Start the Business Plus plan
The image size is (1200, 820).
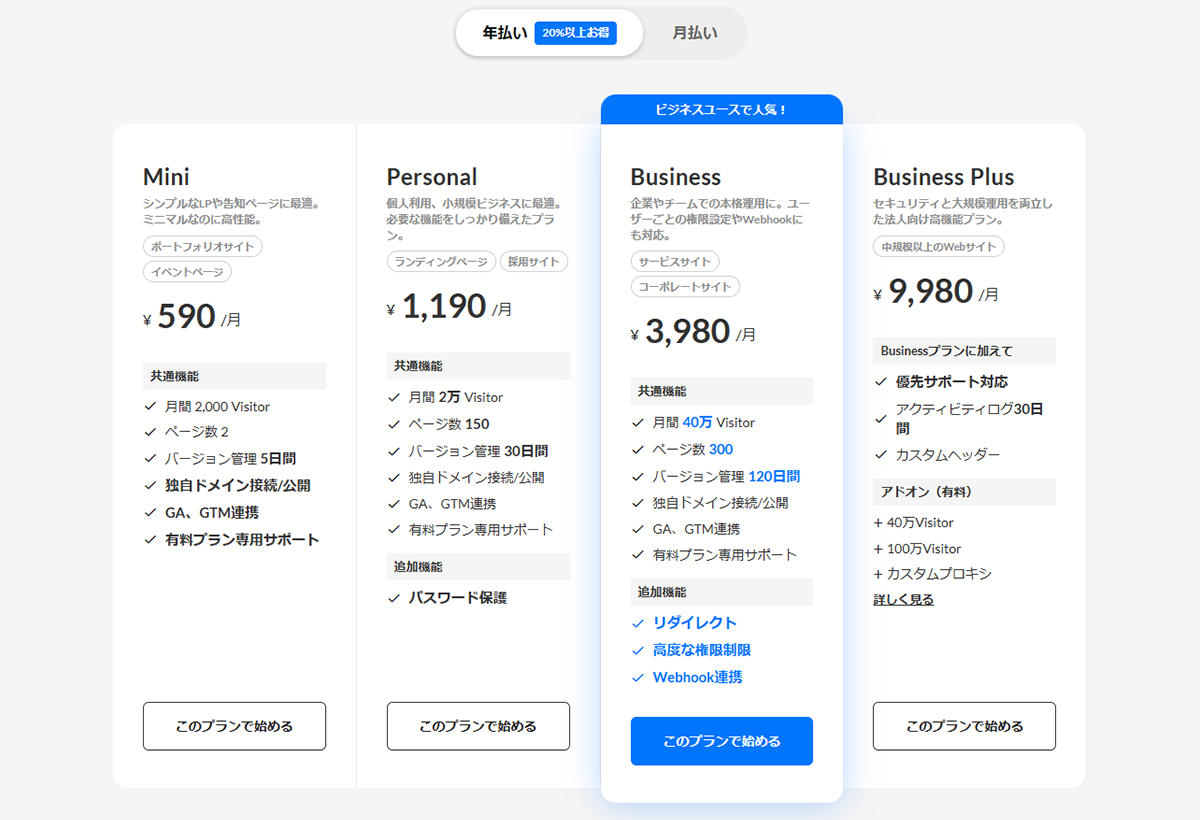[x=964, y=726]
